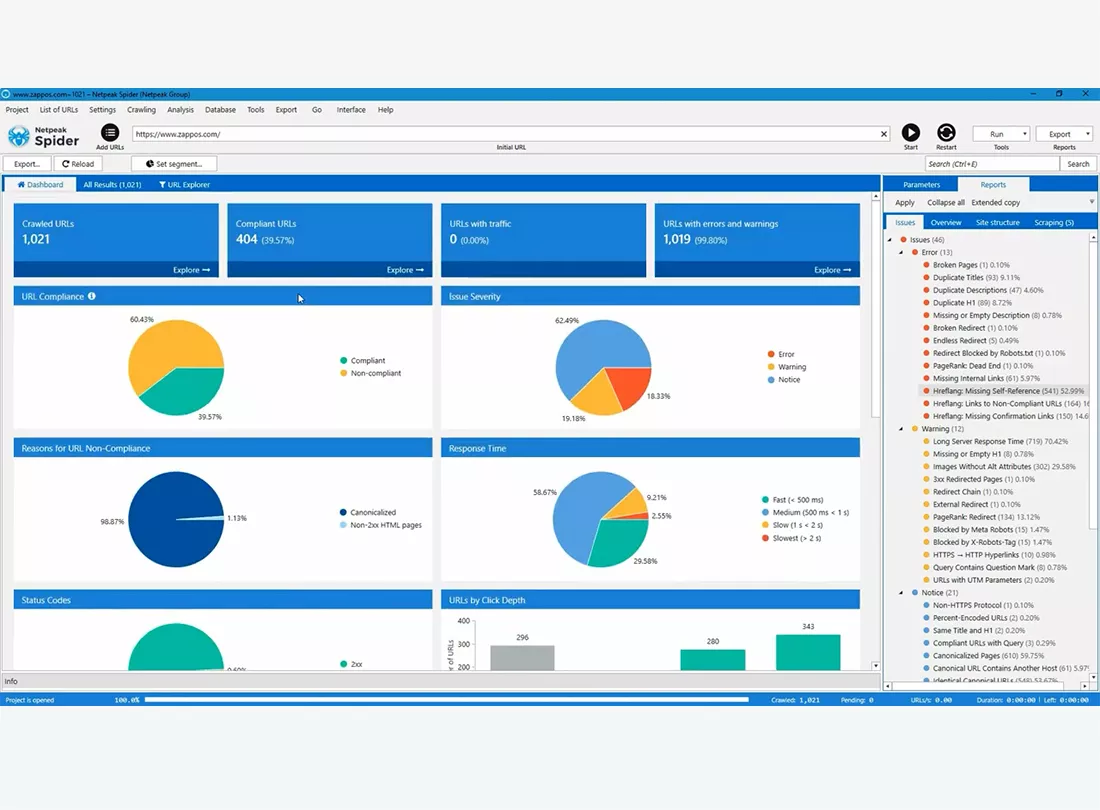Image resolution: width=1100 pixels, height=810 pixels.
Task: Collapse the Error (13) tree group
Action: pyautogui.click(x=901, y=252)
